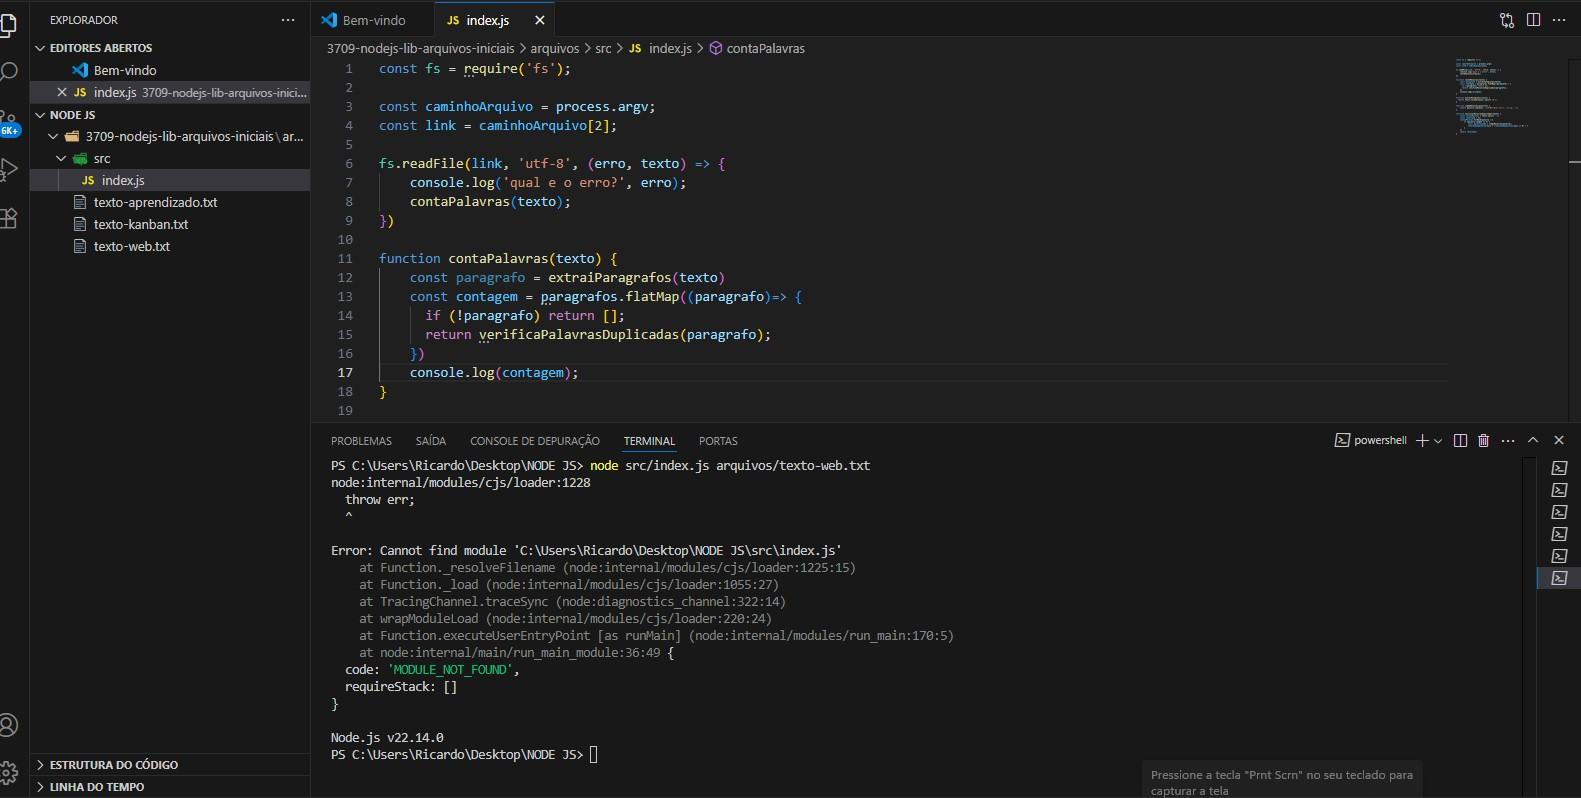Screen dimensions: 1581x798
Task: Select the third terminal instance in list
Action: [x=1559, y=512]
